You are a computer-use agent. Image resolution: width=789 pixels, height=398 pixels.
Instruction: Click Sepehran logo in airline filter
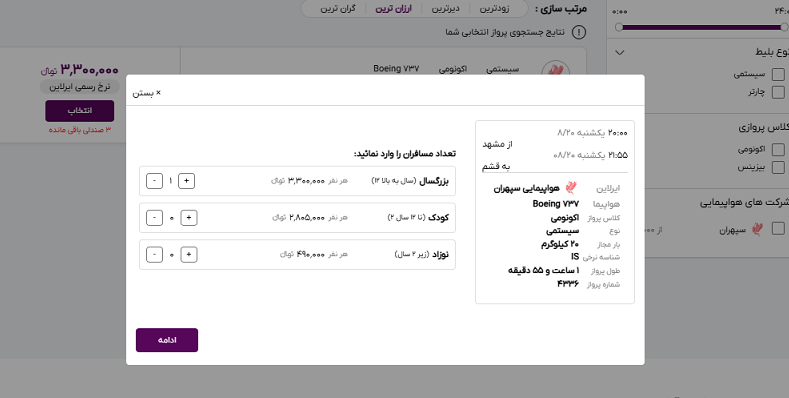click(x=757, y=229)
